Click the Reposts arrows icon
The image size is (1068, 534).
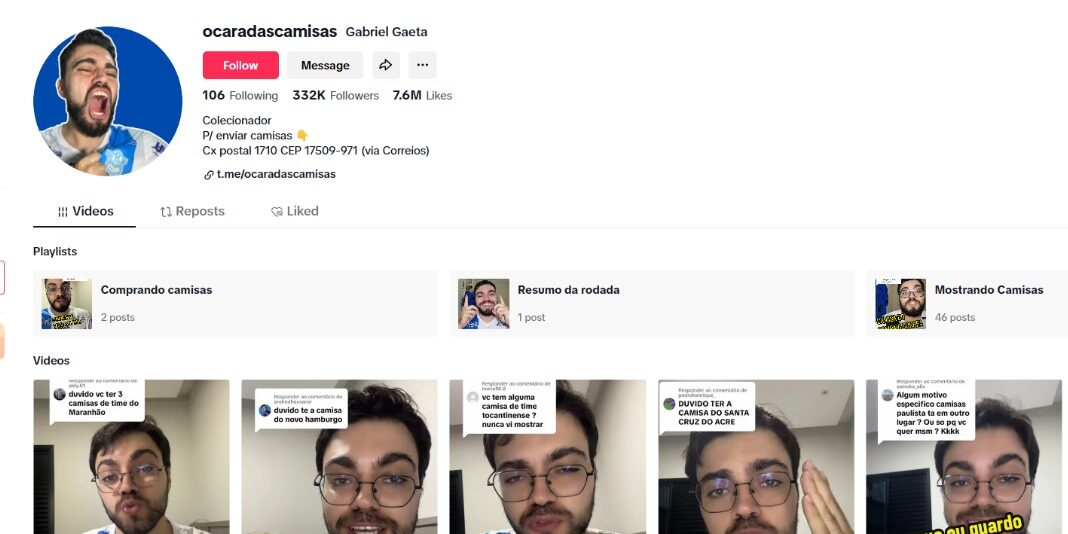coord(166,212)
